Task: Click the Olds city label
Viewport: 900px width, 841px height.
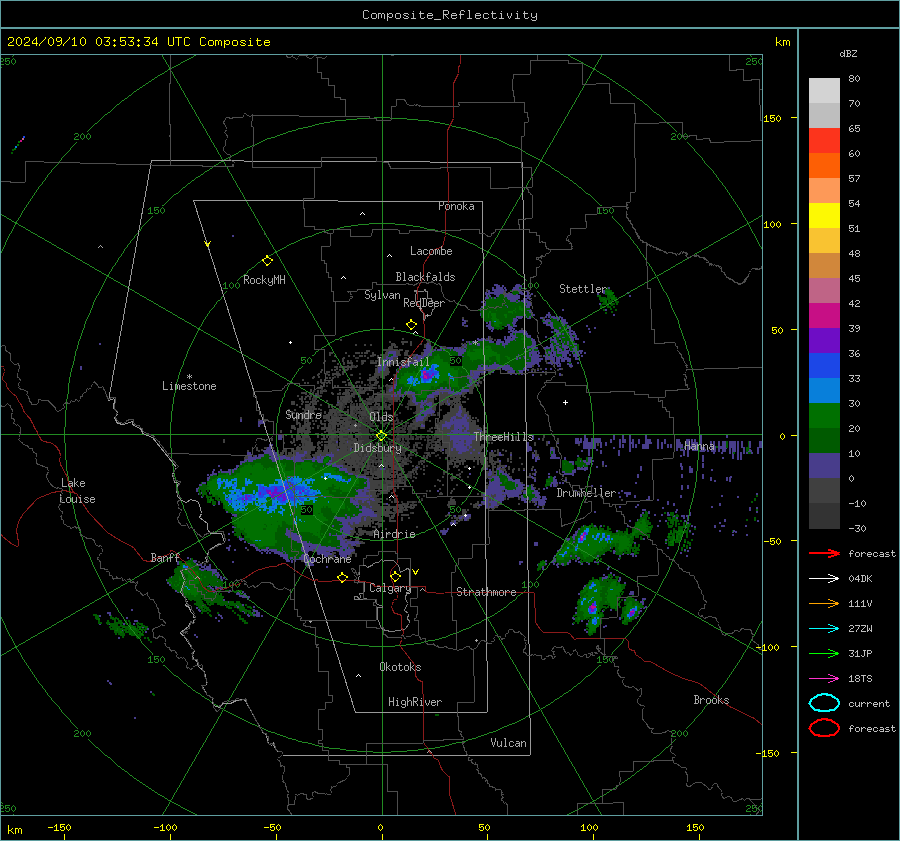Action: [x=381, y=416]
